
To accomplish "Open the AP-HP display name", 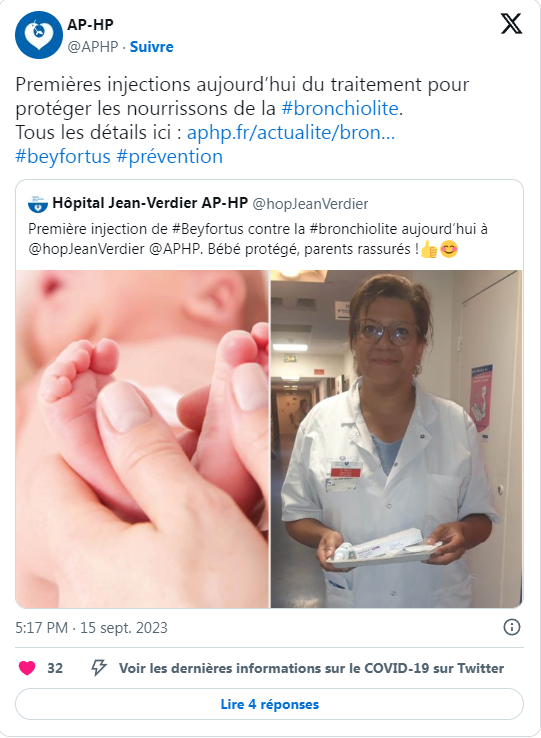I will tap(90, 24).
